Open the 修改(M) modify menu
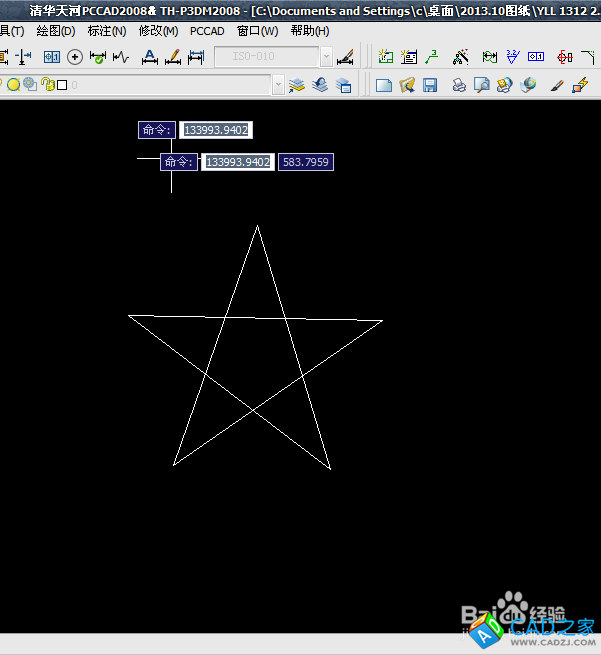Viewport: 601px width, 655px height. point(158,31)
